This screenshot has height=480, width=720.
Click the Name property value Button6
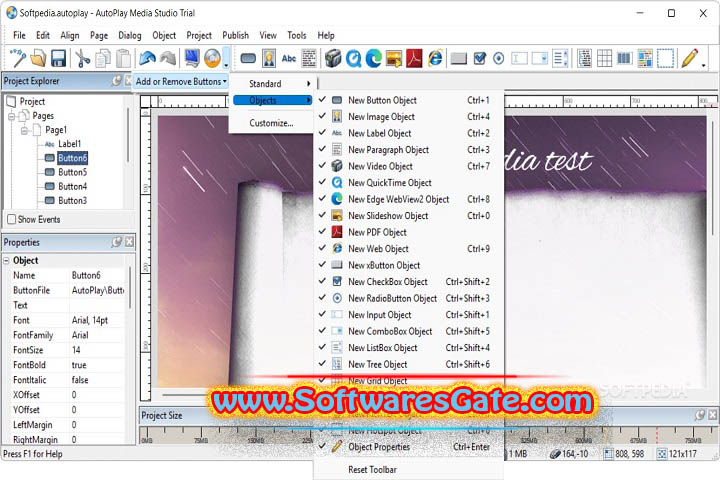(86, 275)
